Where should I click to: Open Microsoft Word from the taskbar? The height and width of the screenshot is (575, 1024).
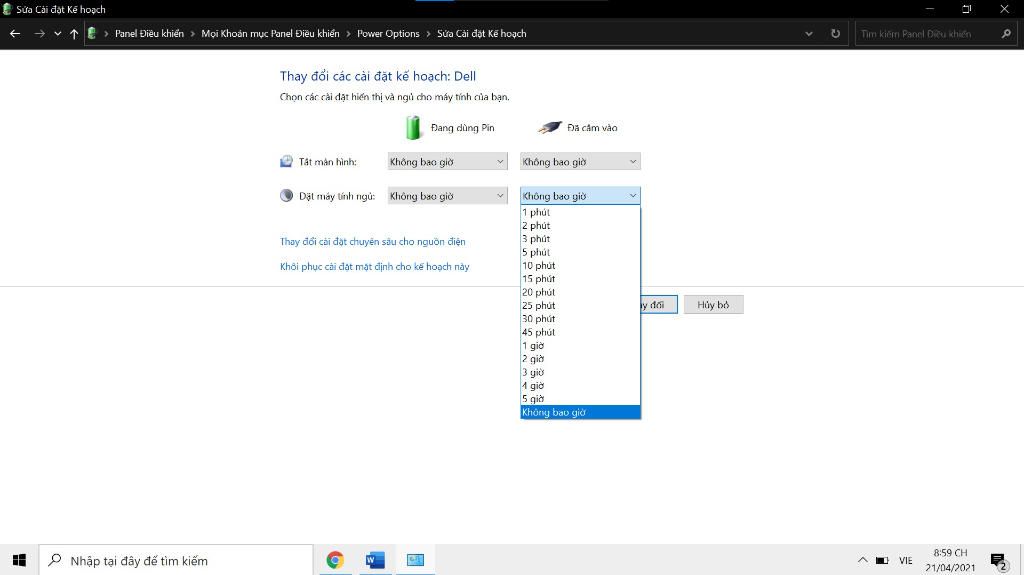tap(375, 560)
